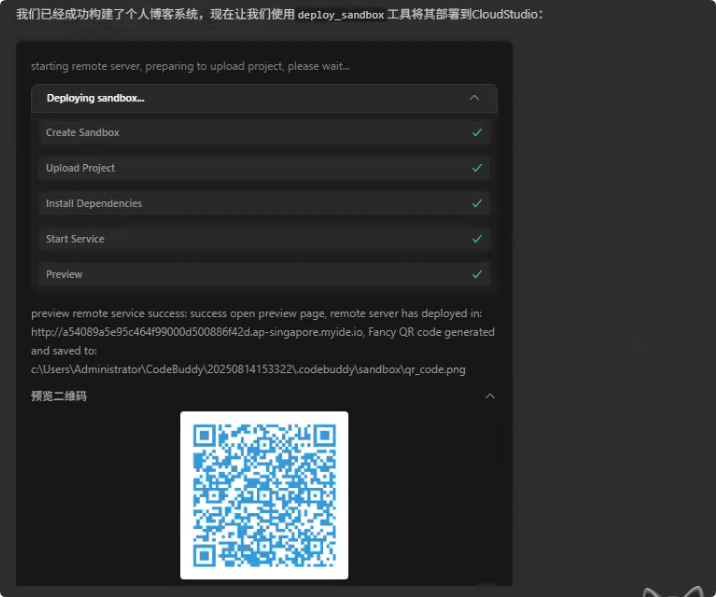Collapse the Deploying sandbox panel chevron
716x597 pixels.
pyautogui.click(x=474, y=98)
